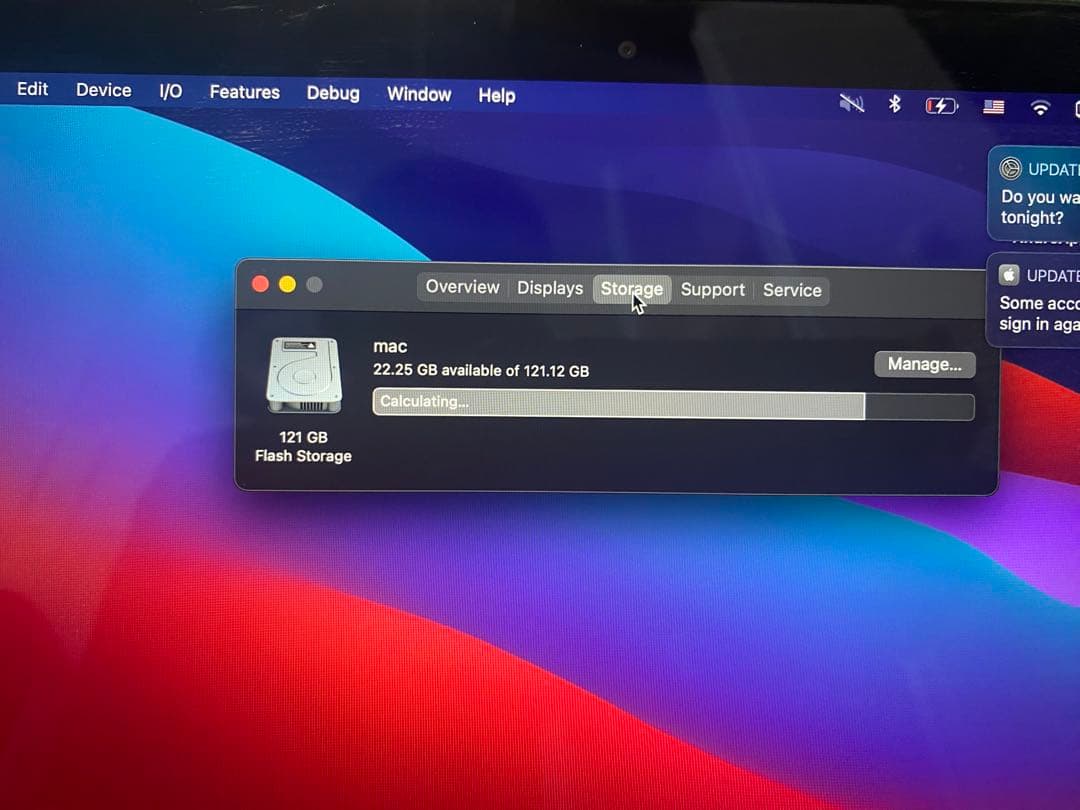Open the Window menu

click(418, 94)
